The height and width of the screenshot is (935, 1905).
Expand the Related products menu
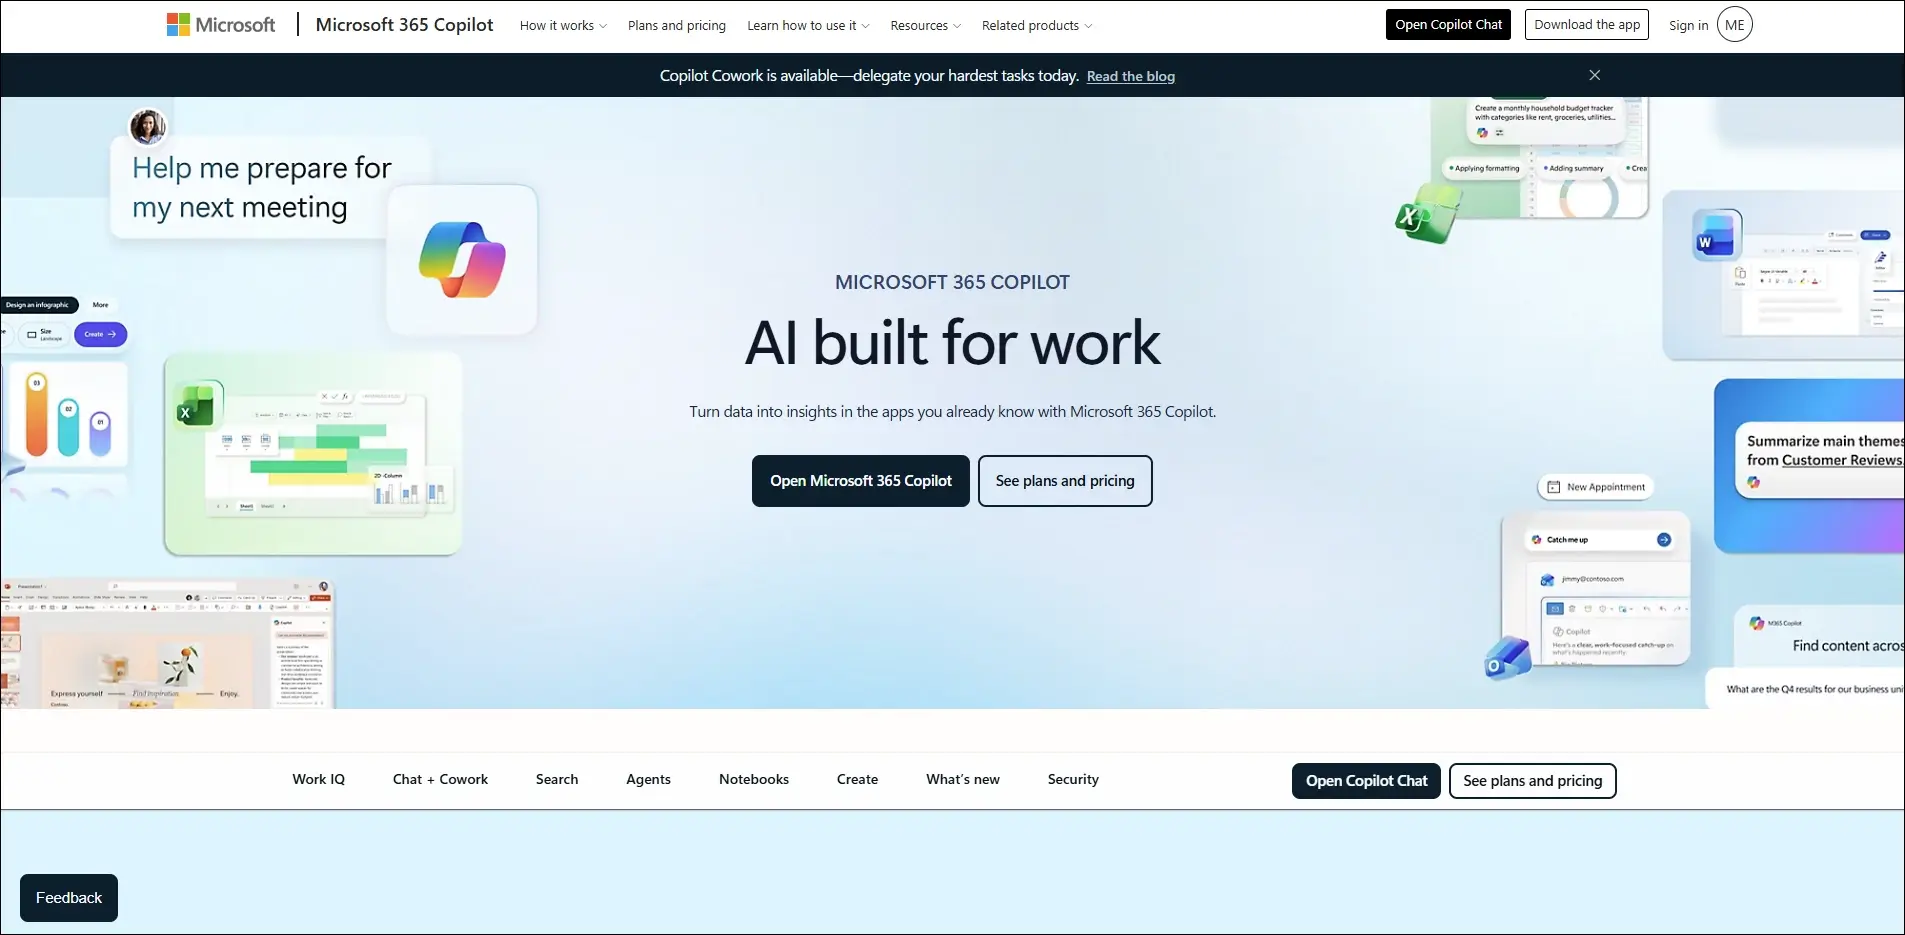[x=1037, y=26]
